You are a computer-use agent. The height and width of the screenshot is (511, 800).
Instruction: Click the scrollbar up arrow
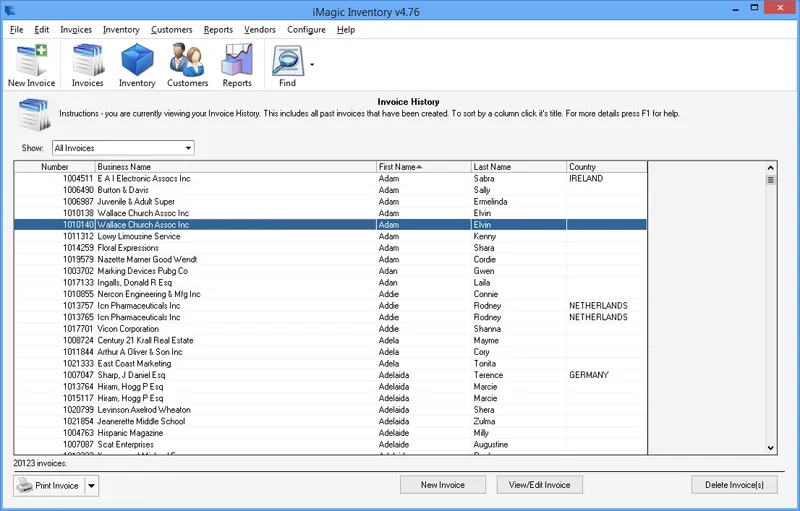click(770, 167)
